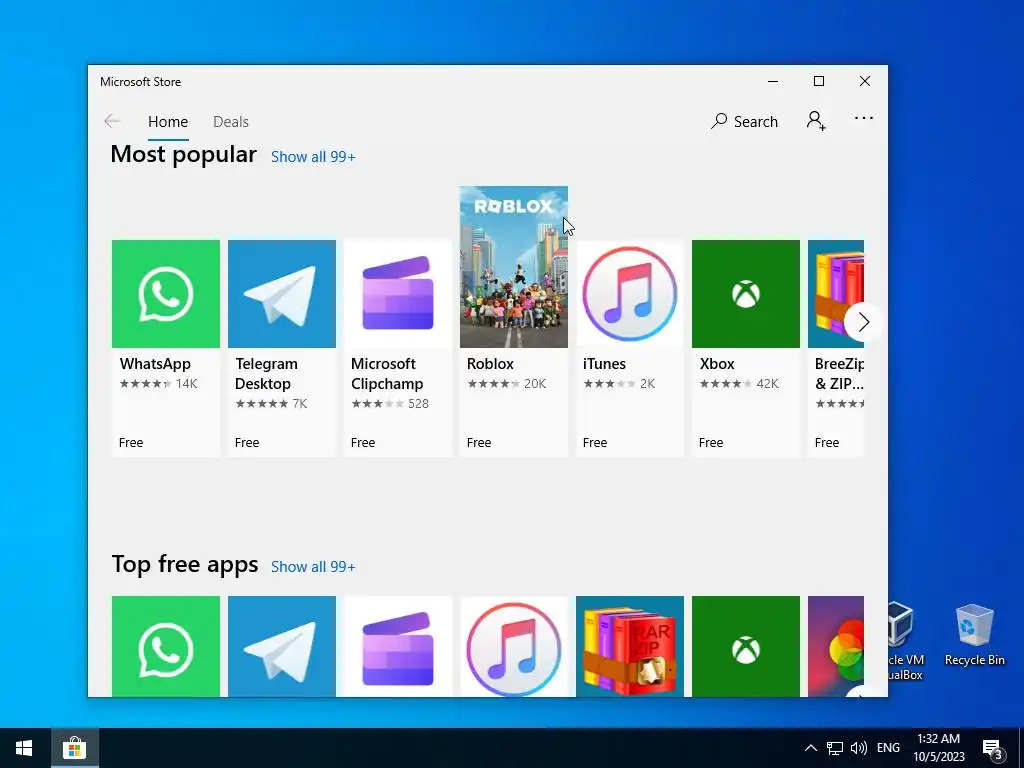Screen dimensions: 1024x768
Task: Select the Xbox app title in Most popular
Action: tap(717, 364)
